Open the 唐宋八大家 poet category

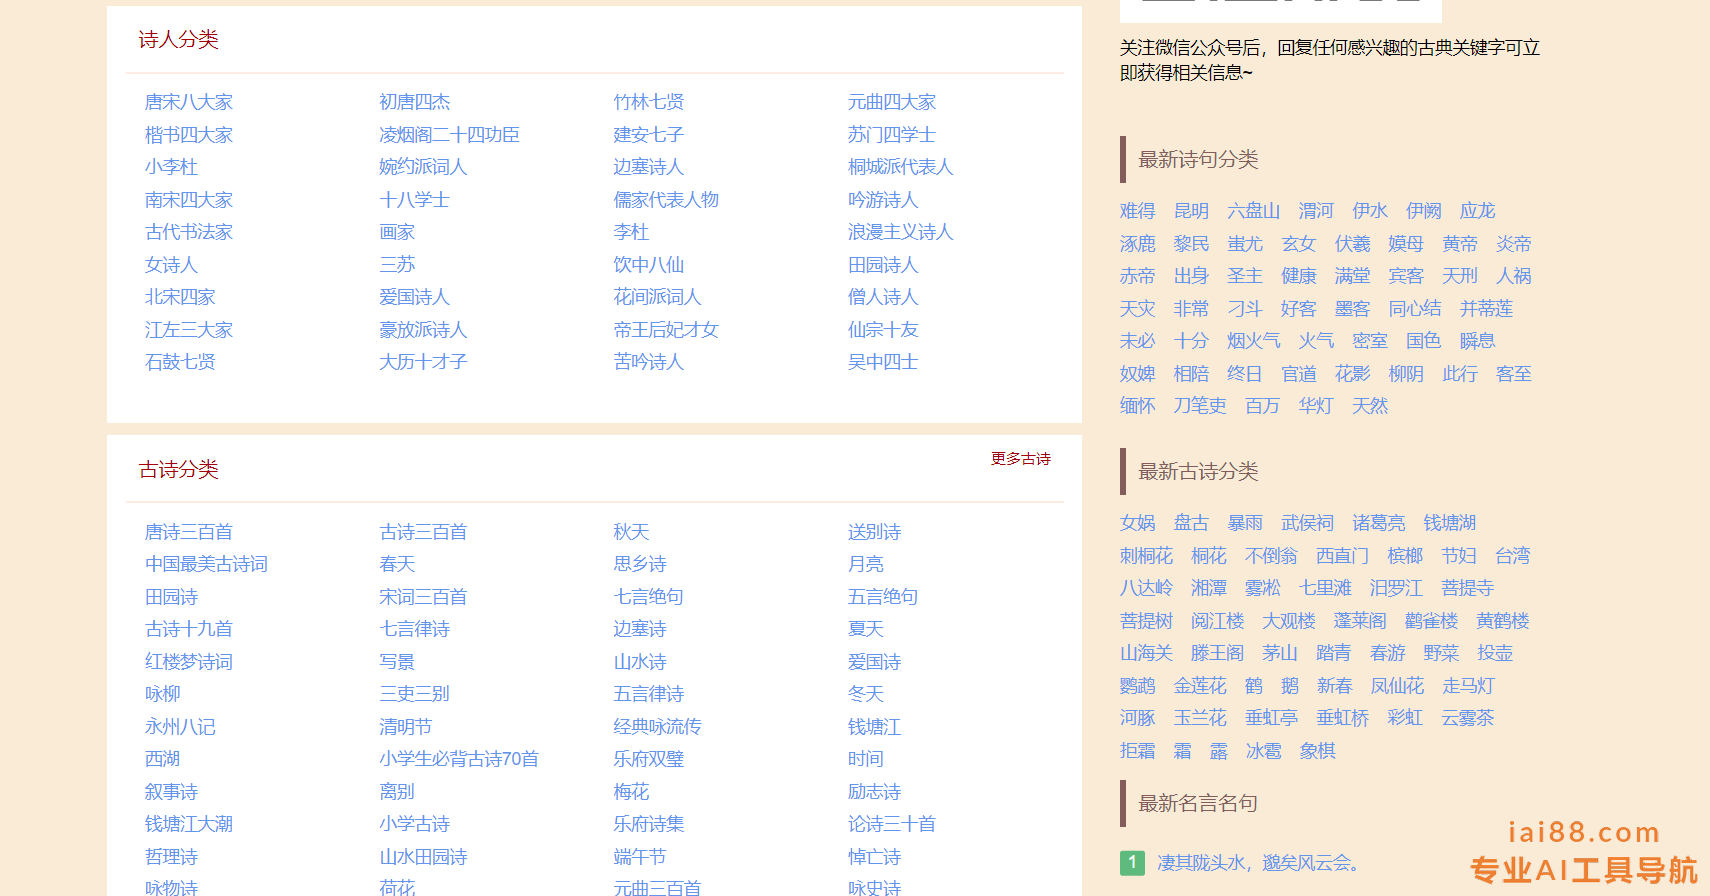[x=188, y=102]
